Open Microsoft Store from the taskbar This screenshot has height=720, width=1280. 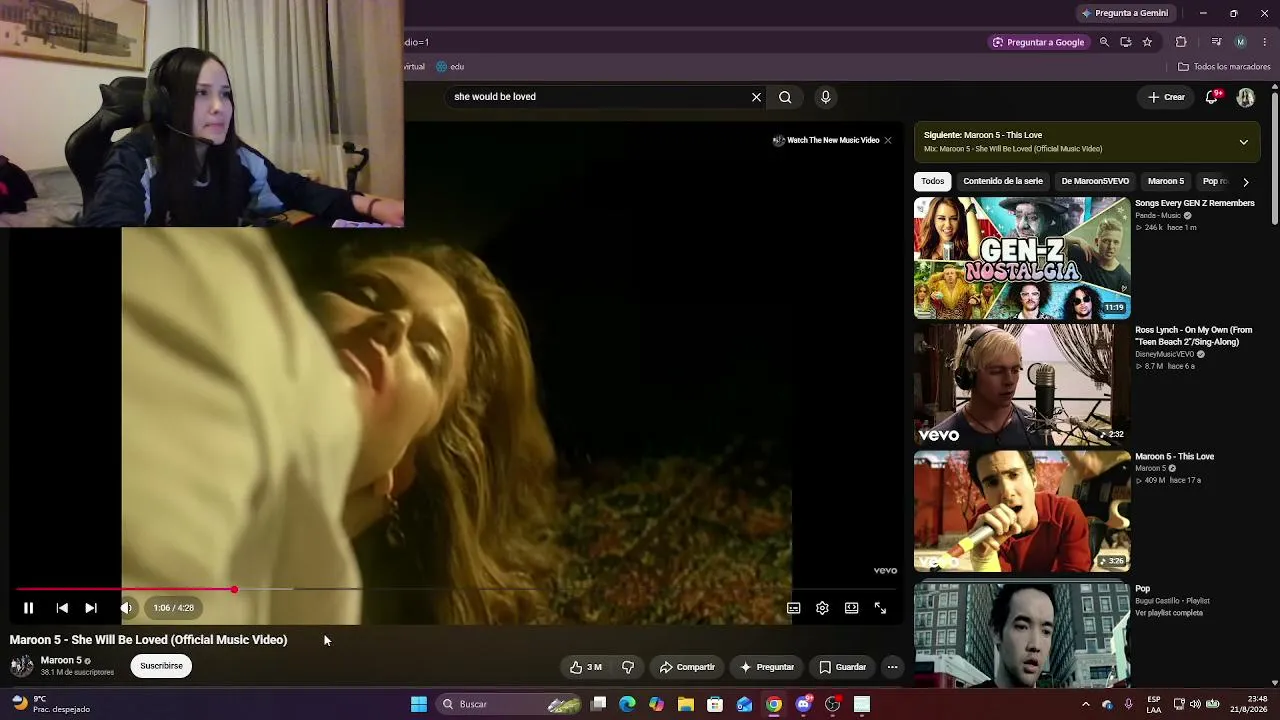[715, 704]
